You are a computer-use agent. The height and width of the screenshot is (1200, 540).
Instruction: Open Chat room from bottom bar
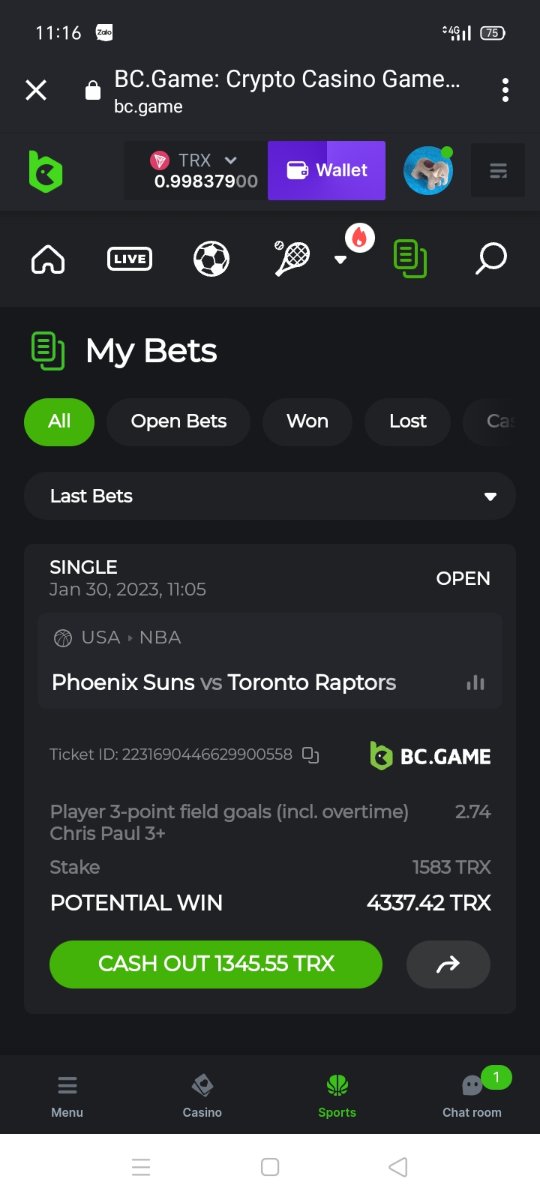(472, 1095)
